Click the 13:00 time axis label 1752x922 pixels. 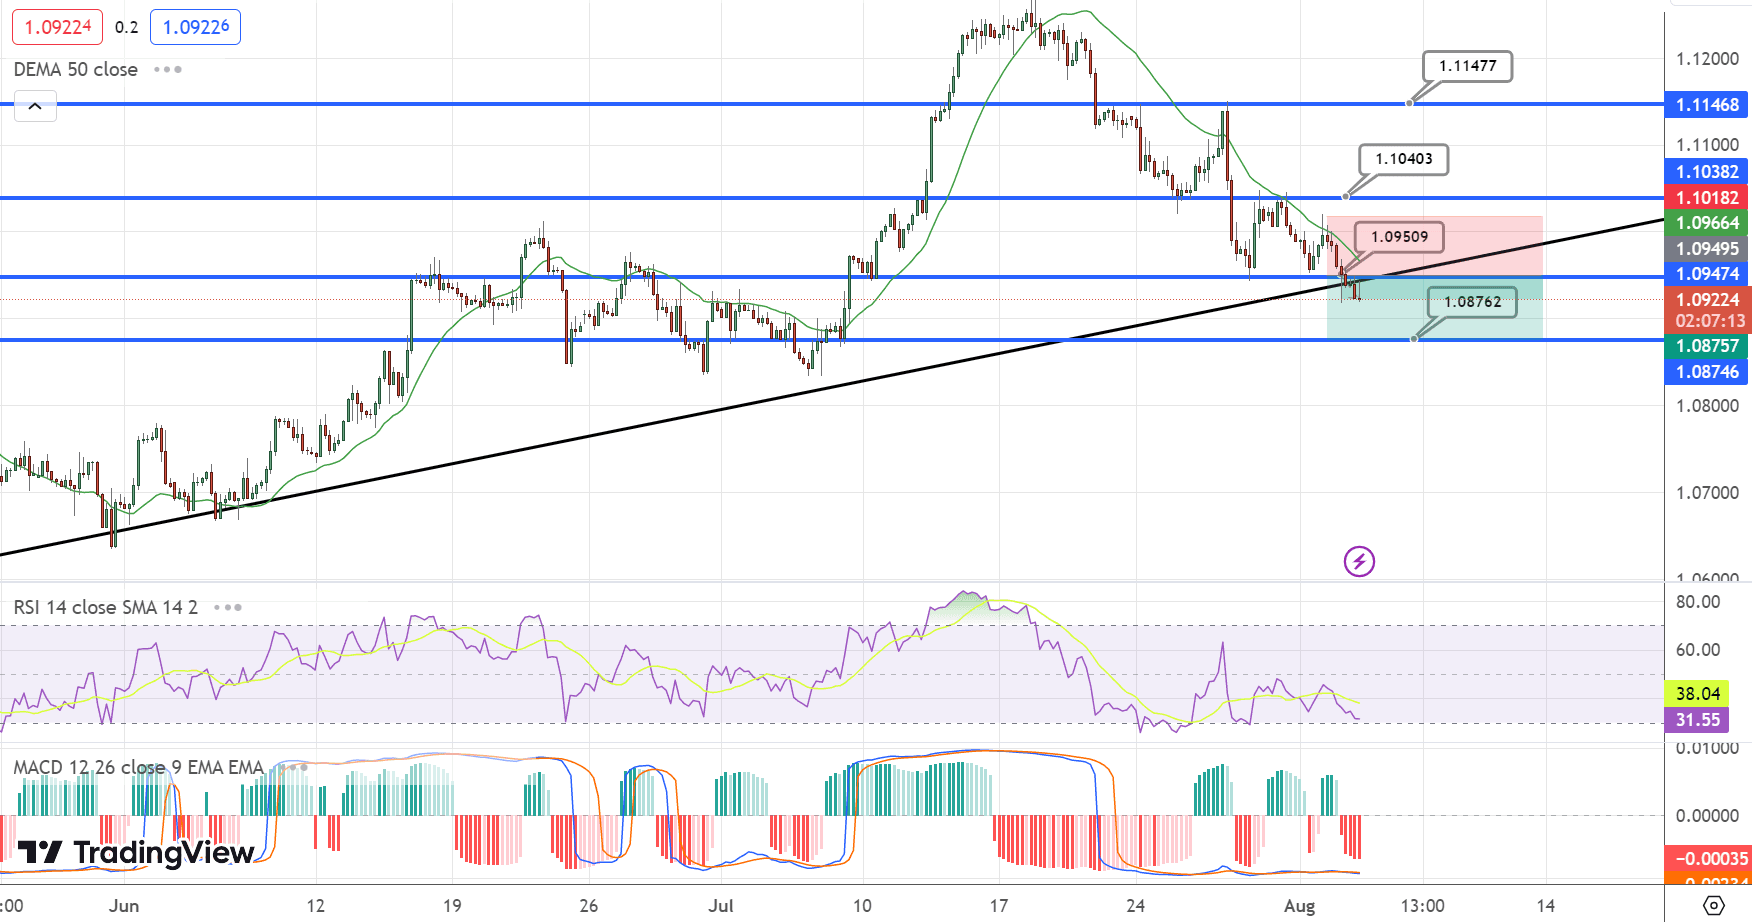point(1422,906)
